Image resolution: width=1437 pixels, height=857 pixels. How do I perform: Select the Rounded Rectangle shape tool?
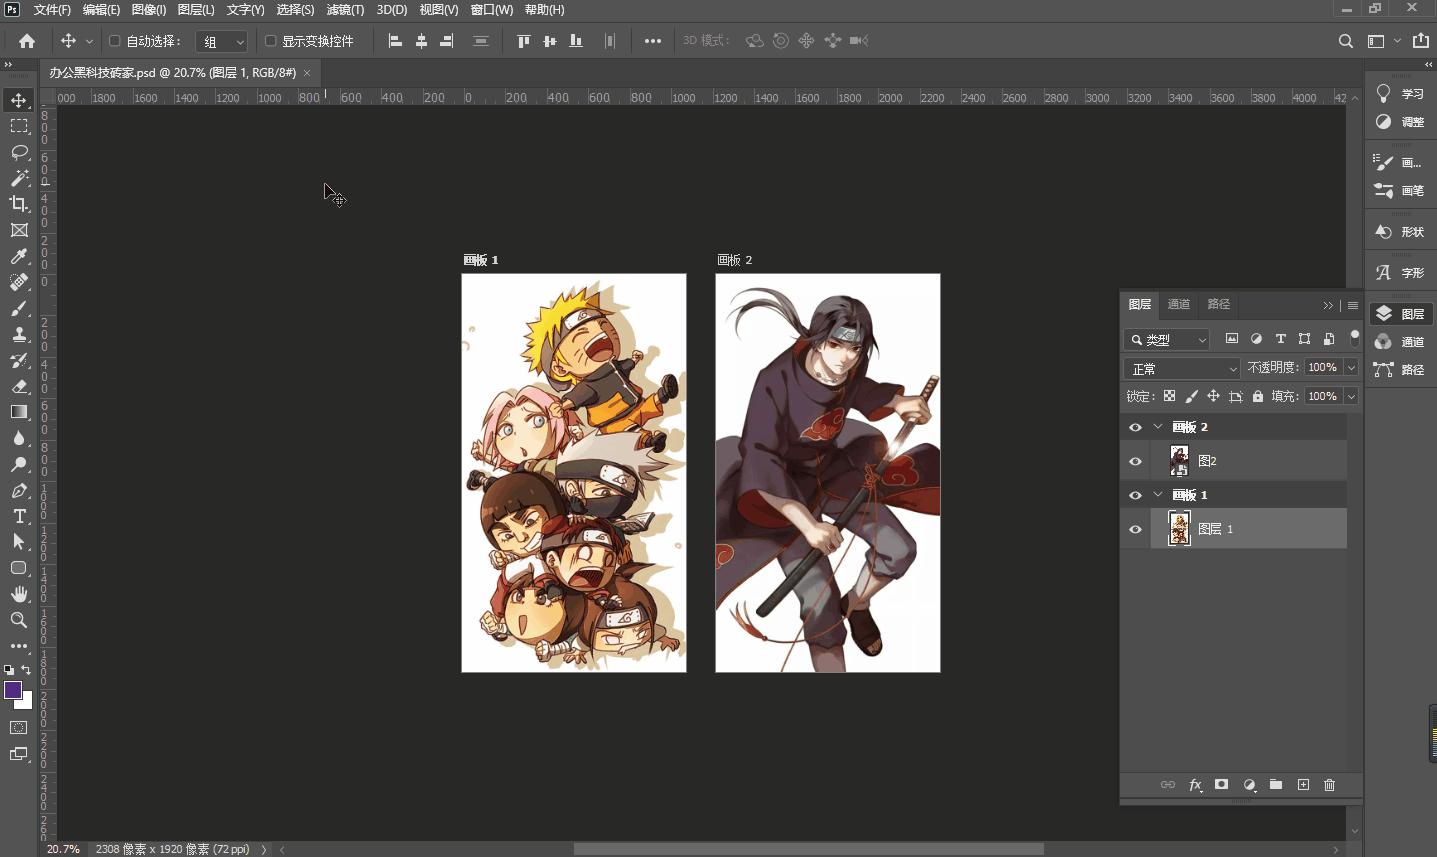(x=19, y=568)
